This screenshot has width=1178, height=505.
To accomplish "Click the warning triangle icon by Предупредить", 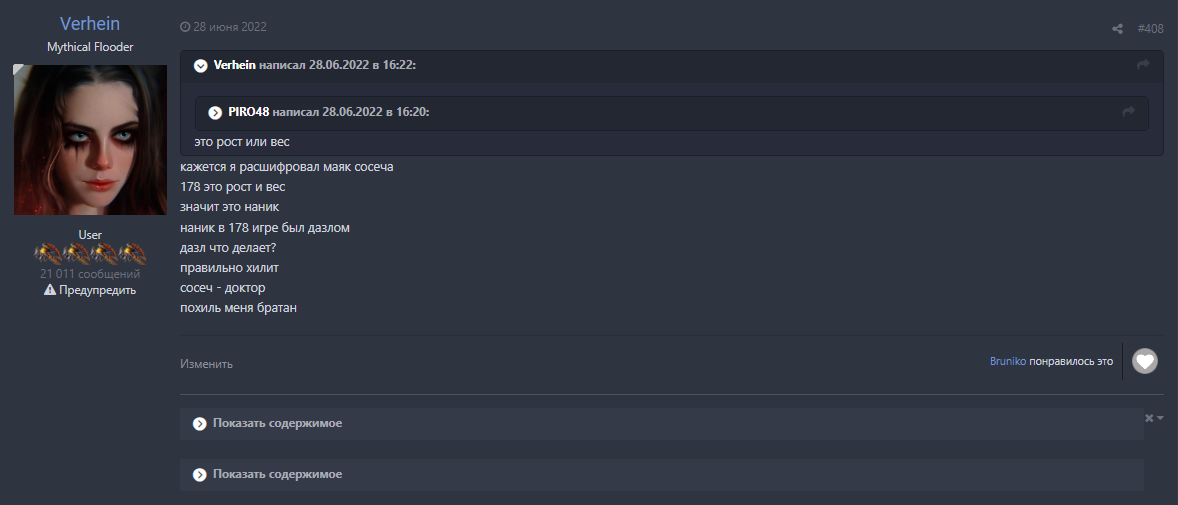I will (x=50, y=290).
